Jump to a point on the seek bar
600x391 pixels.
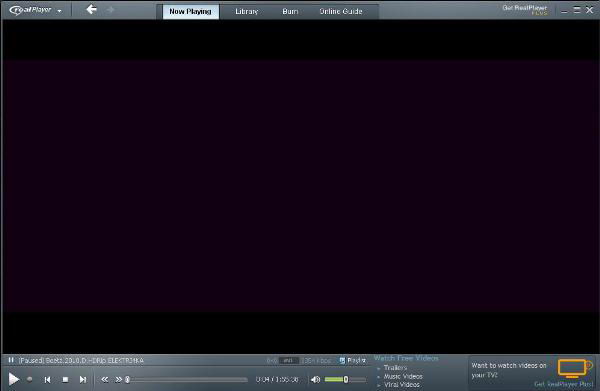(189, 380)
